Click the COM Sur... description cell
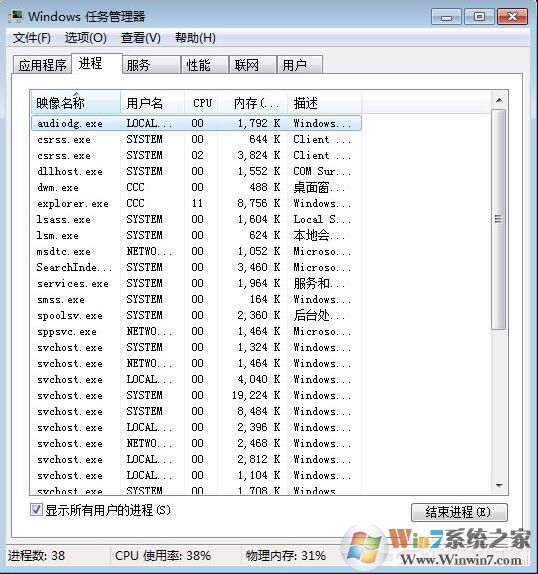Viewport: 538px width, 574px height. 322,171
